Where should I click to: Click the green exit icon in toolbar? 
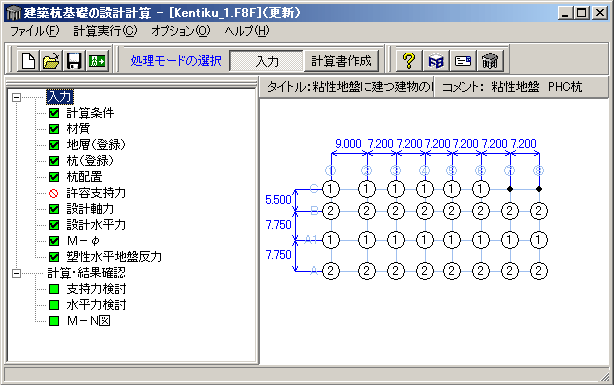point(97,61)
